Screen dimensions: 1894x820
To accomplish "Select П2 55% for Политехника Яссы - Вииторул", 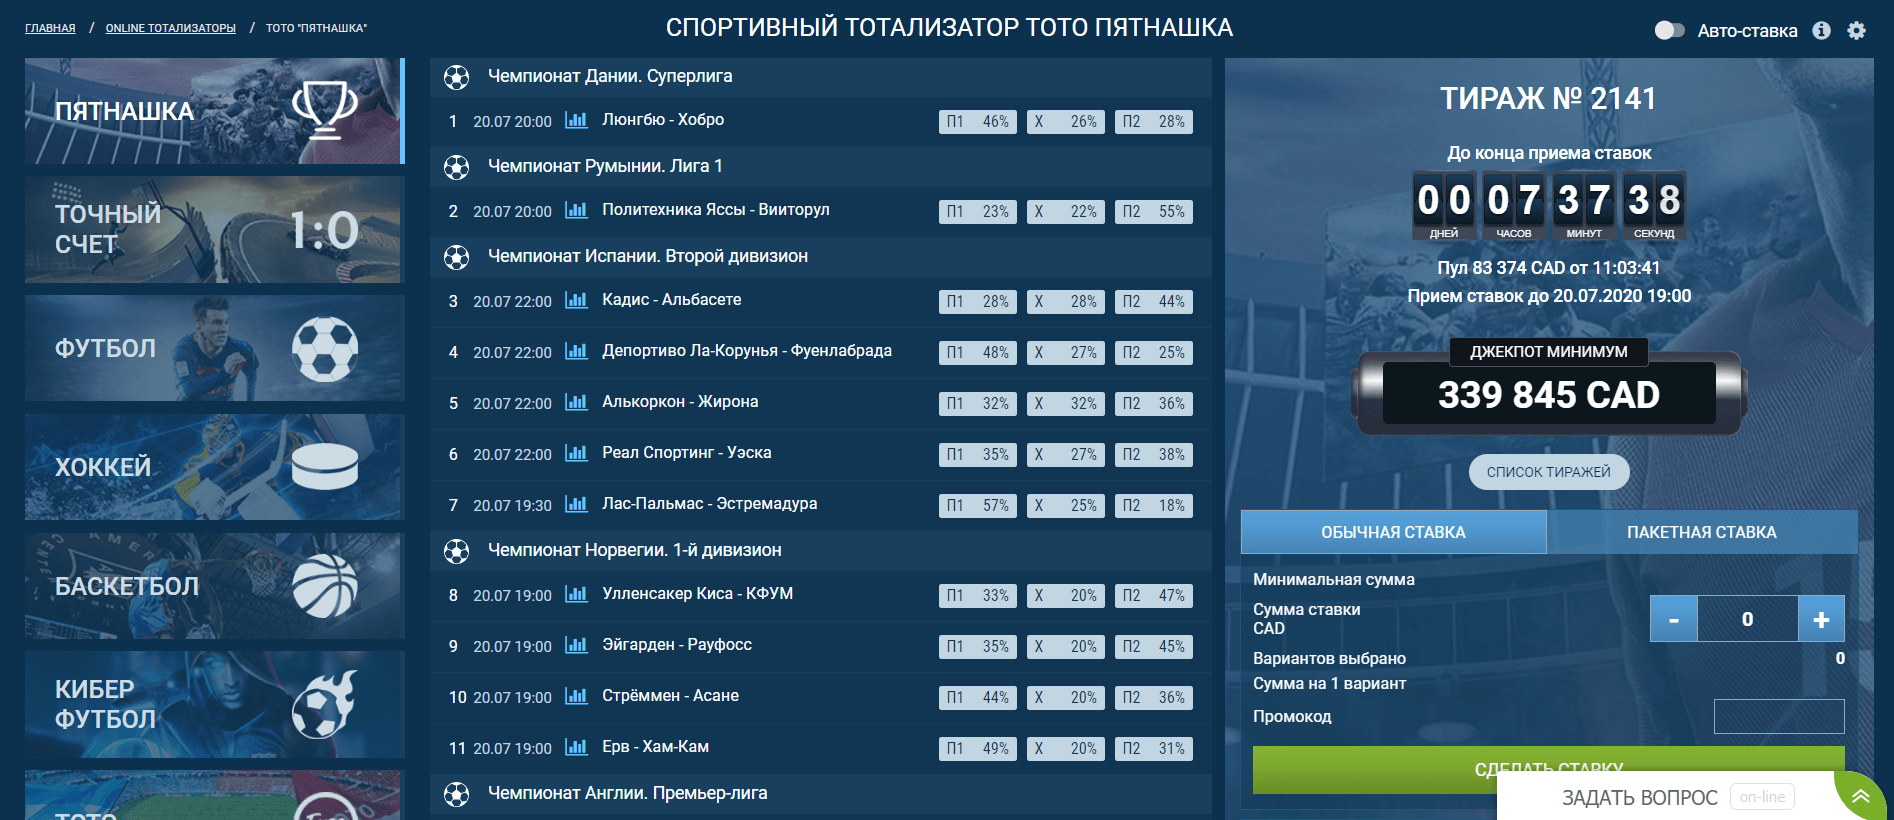I will (1154, 212).
